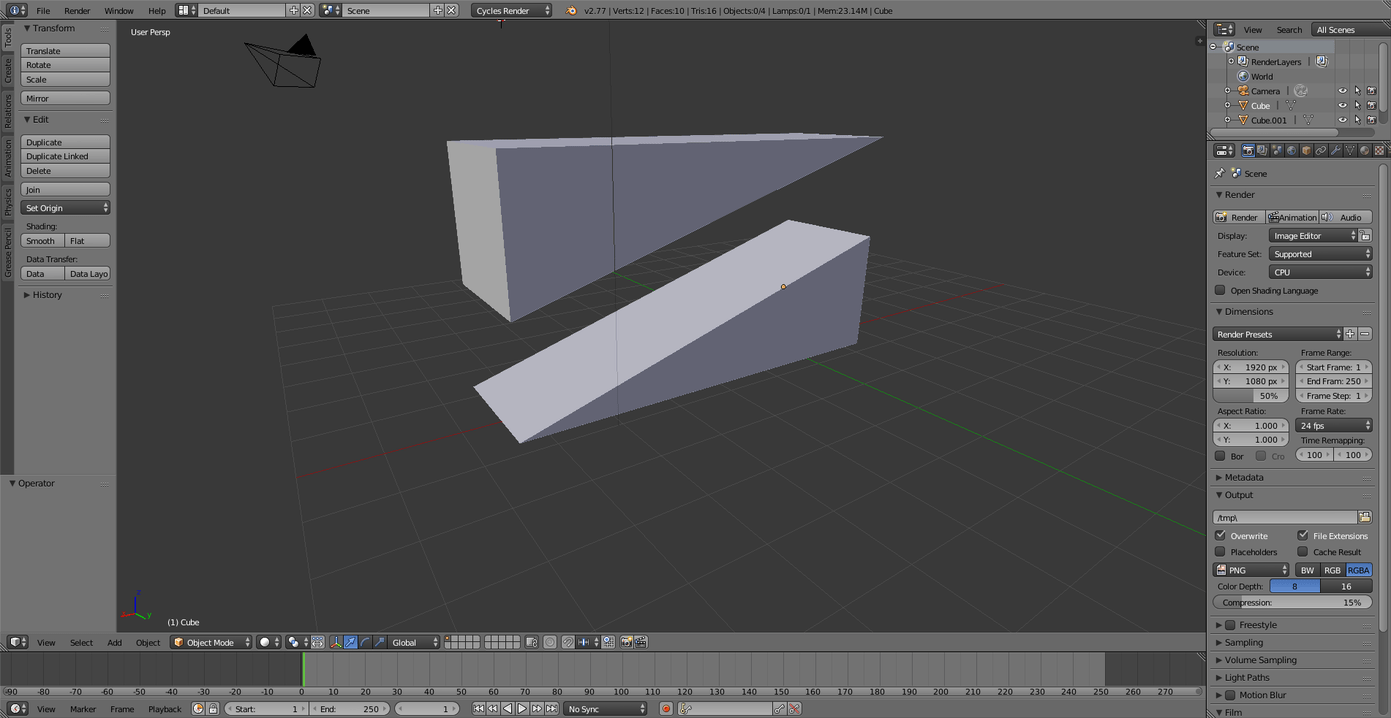The image size is (1391, 718).
Task: Click the record keyframe button in timeline
Action: tap(666, 709)
